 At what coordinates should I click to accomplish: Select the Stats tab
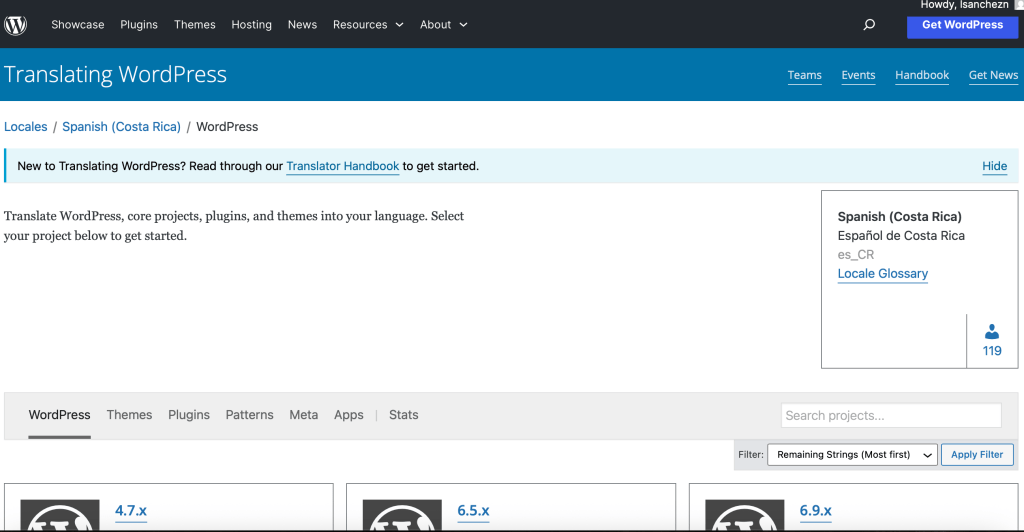pos(403,415)
